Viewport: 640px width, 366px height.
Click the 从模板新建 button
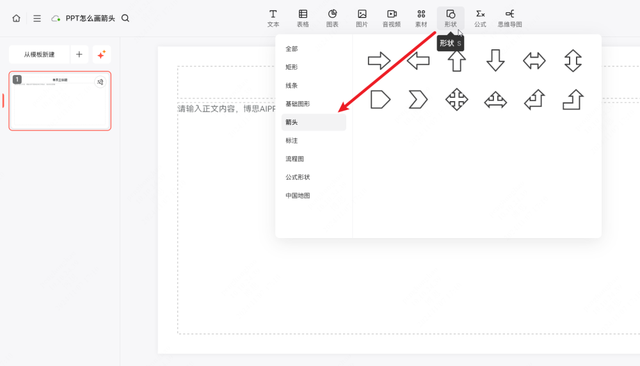(39, 54)
